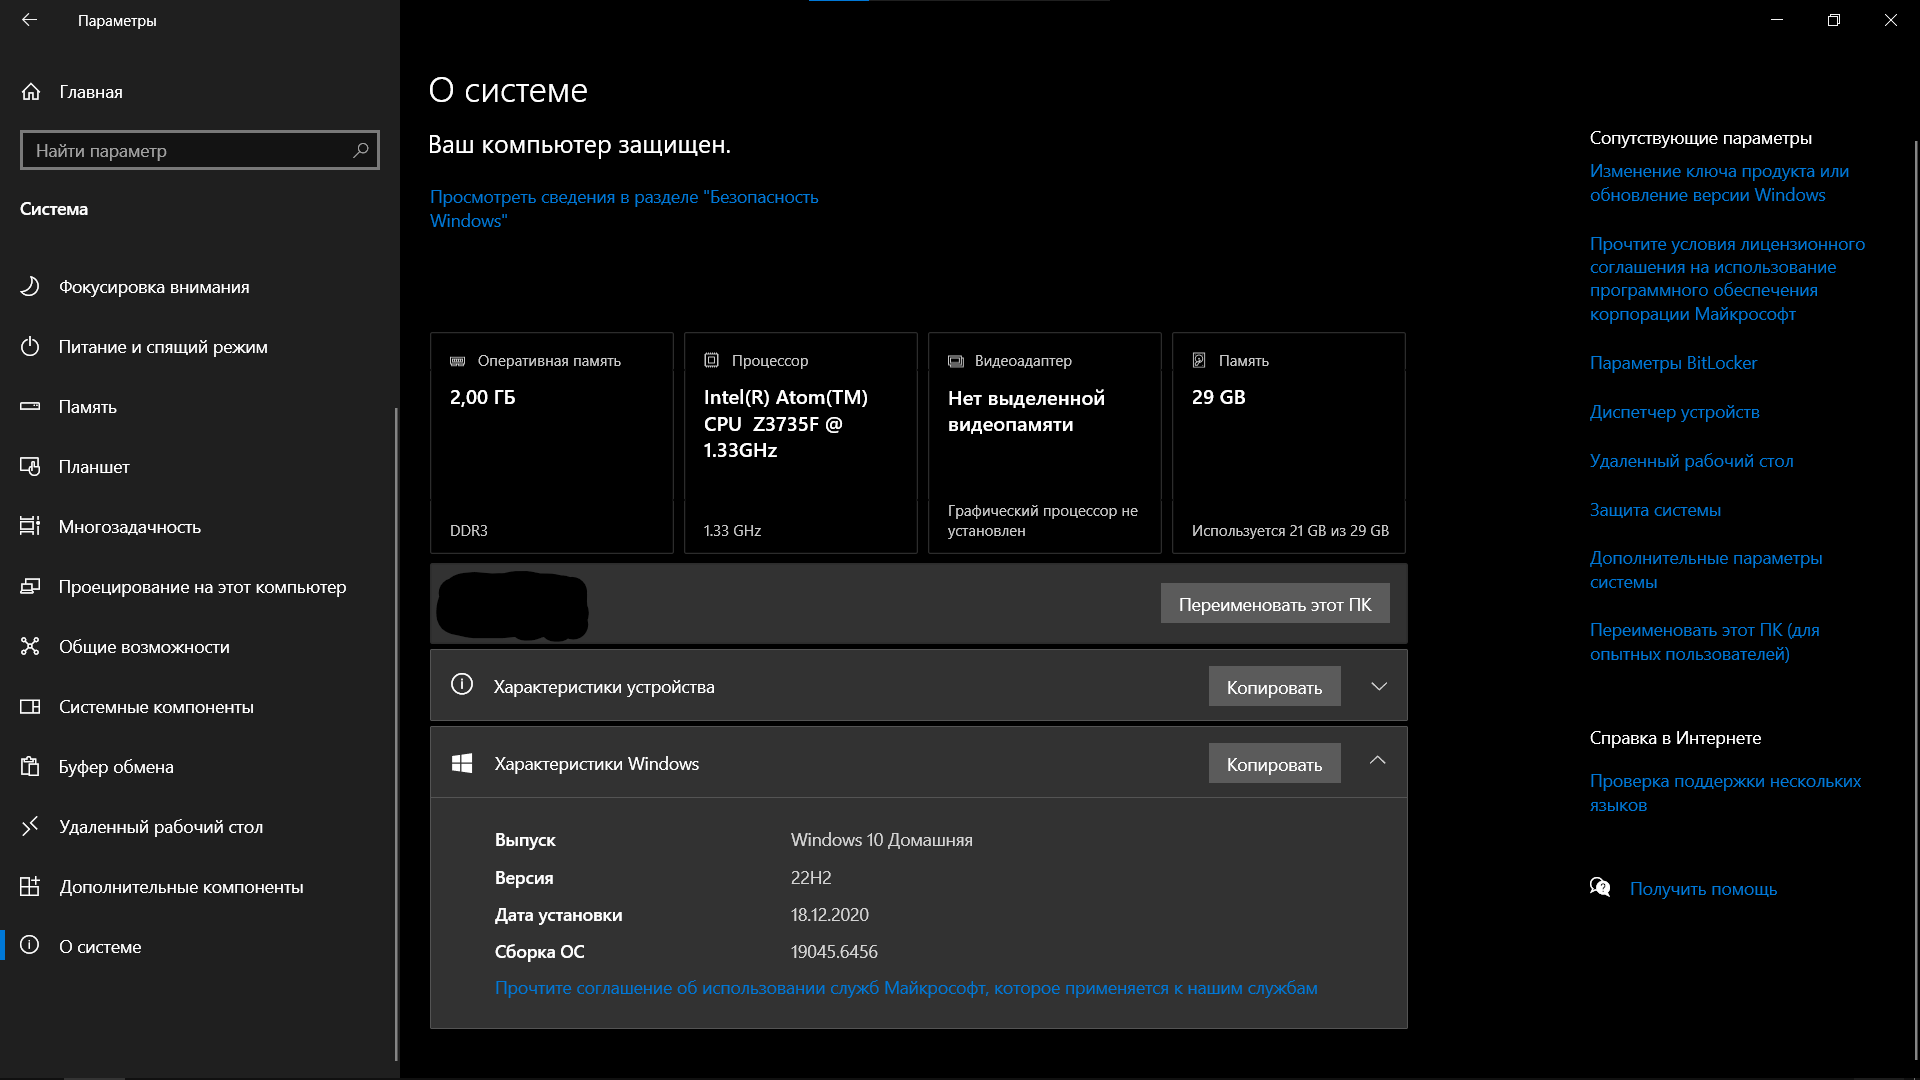This screenshot has height=1080, width=1920.
Task: Click the back arrow icon
Action: 30,20
